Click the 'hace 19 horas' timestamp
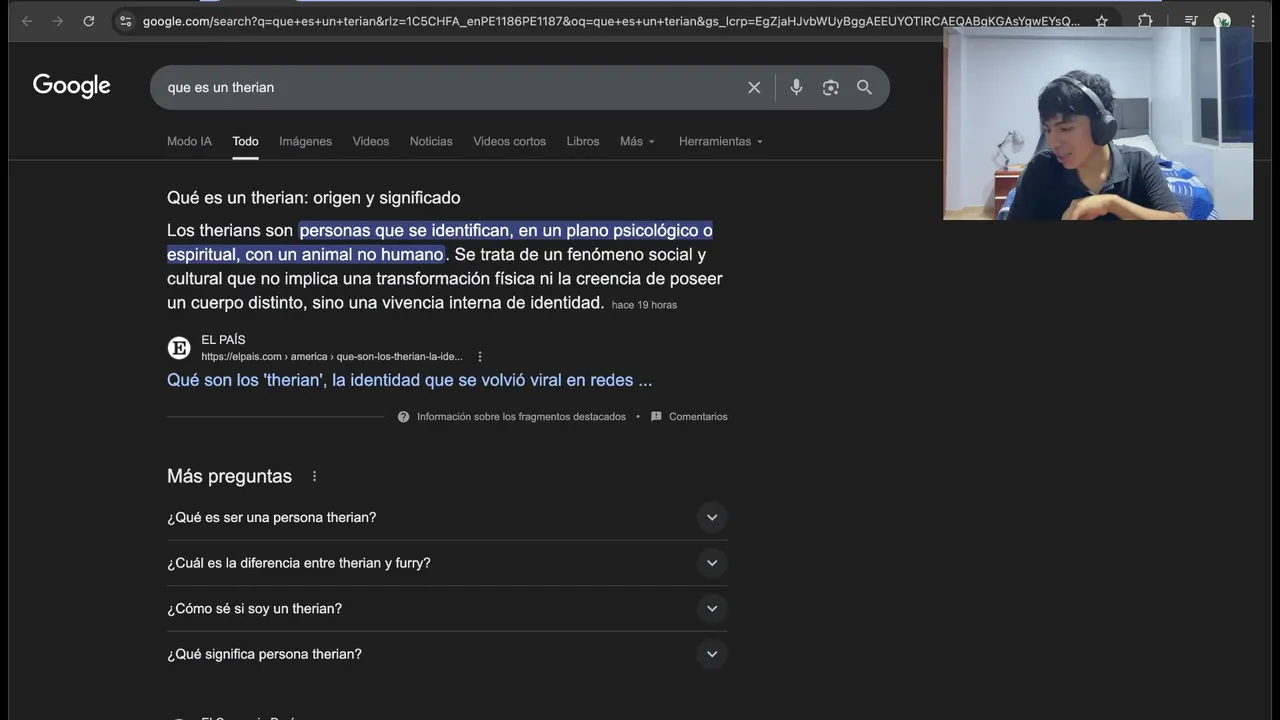The image size is (1280, 720). [x=644, y=305]
